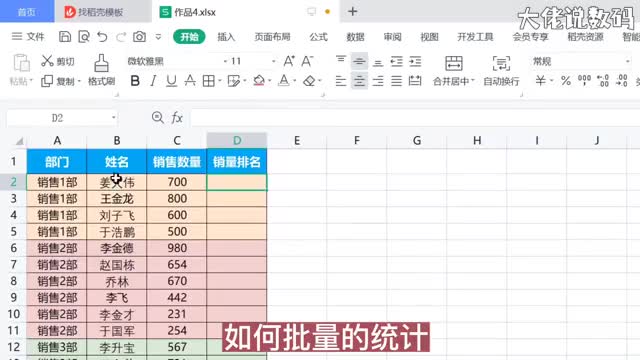Switch to the 数据 ribbon tab
This screenshot has height=360, width=640.
click(356, 37)
